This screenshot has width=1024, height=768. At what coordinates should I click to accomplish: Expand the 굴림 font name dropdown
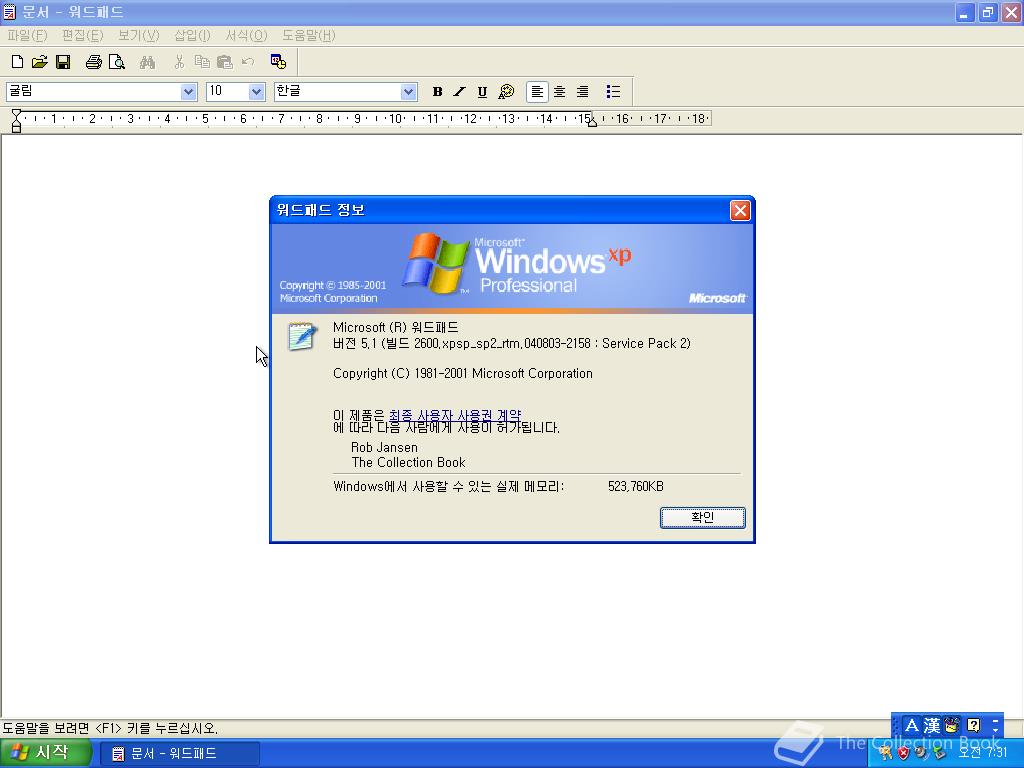point(189,92)
